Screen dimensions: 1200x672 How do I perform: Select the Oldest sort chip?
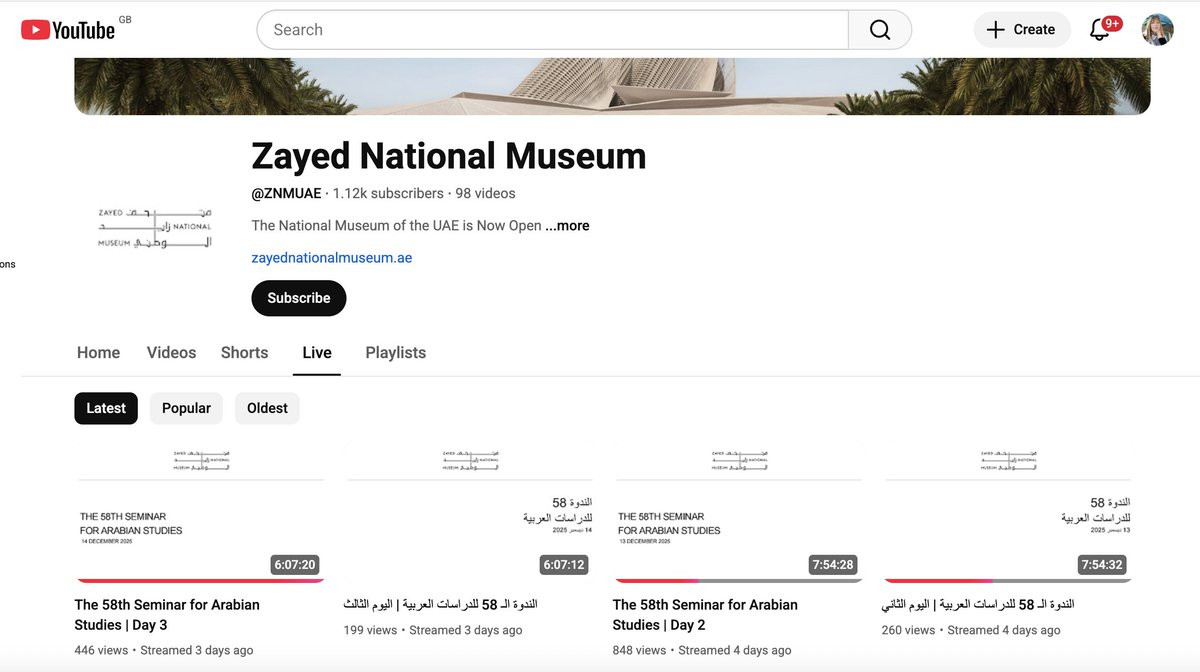(267, 408)
